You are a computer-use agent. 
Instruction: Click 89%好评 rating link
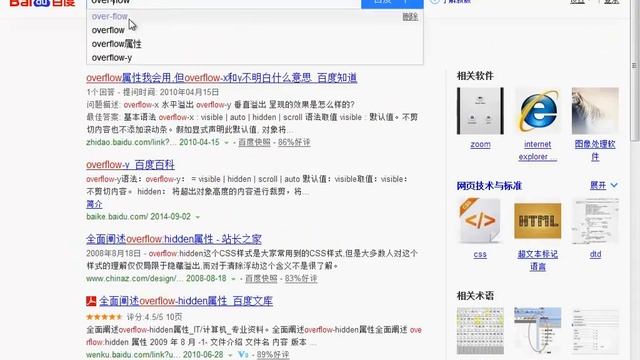coord(273,355)
